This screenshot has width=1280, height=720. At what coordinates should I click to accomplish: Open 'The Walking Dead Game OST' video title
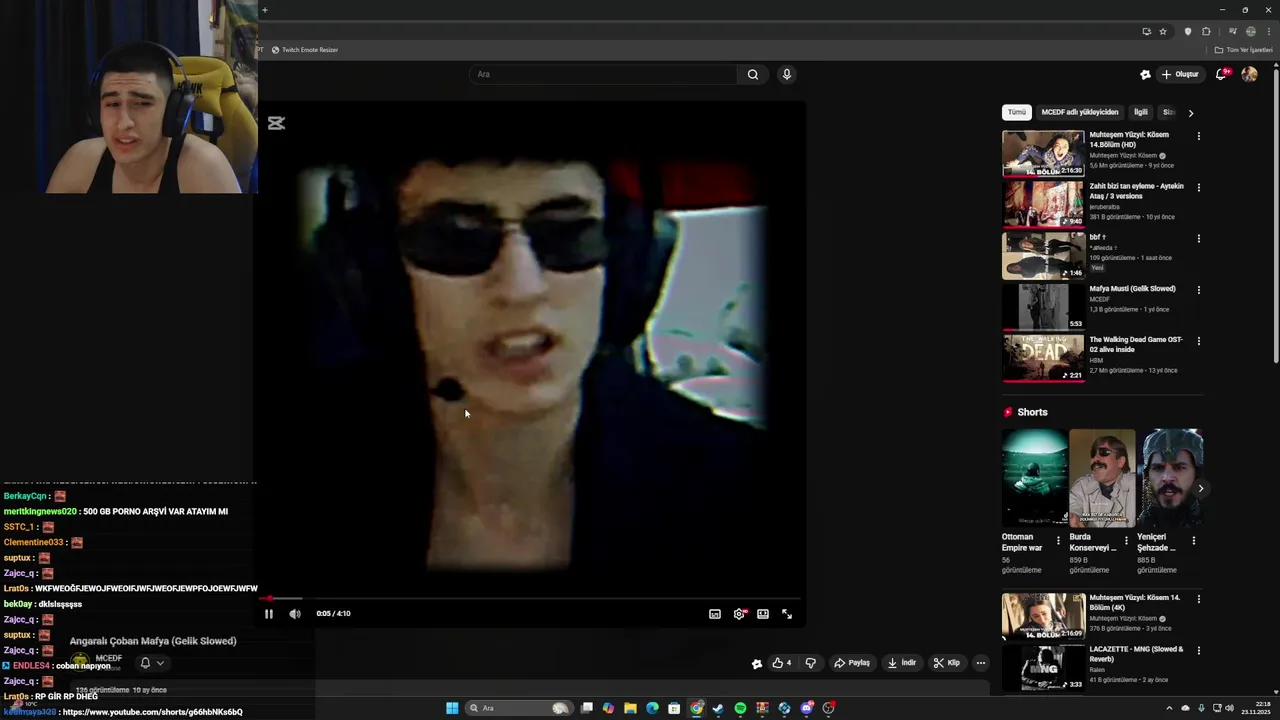coord(1136,345)
